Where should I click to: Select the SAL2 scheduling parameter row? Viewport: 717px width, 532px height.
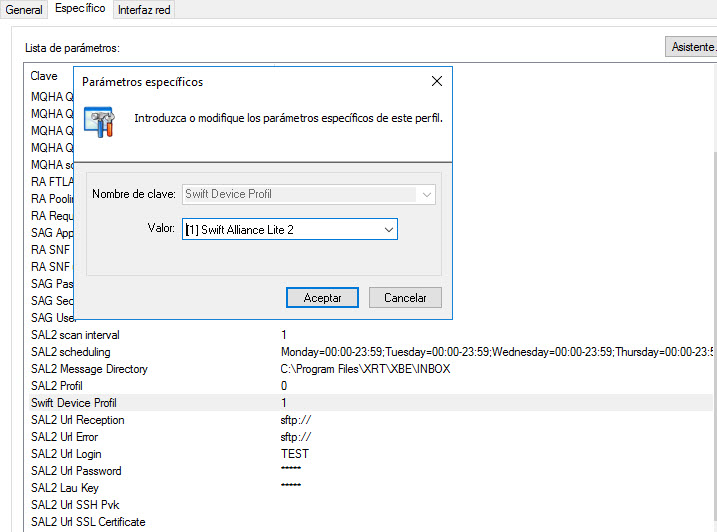[x=71, y=352]
